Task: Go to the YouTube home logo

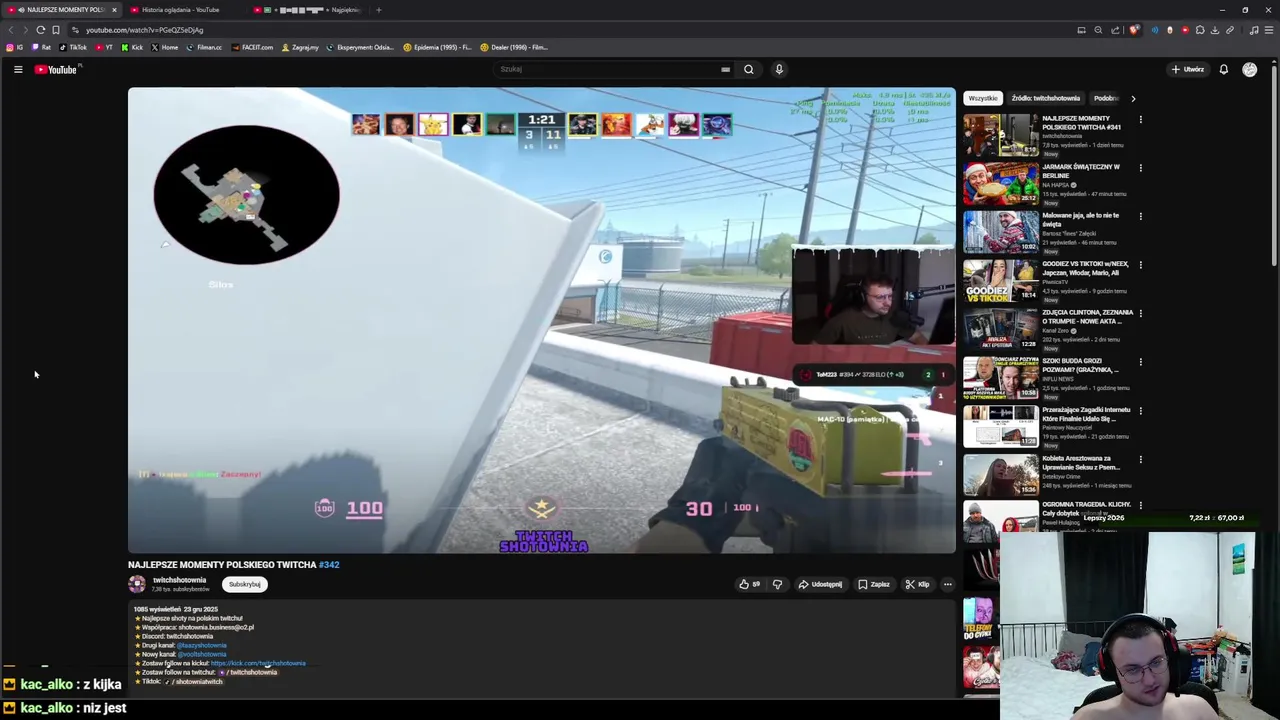Action: point(56,69)
